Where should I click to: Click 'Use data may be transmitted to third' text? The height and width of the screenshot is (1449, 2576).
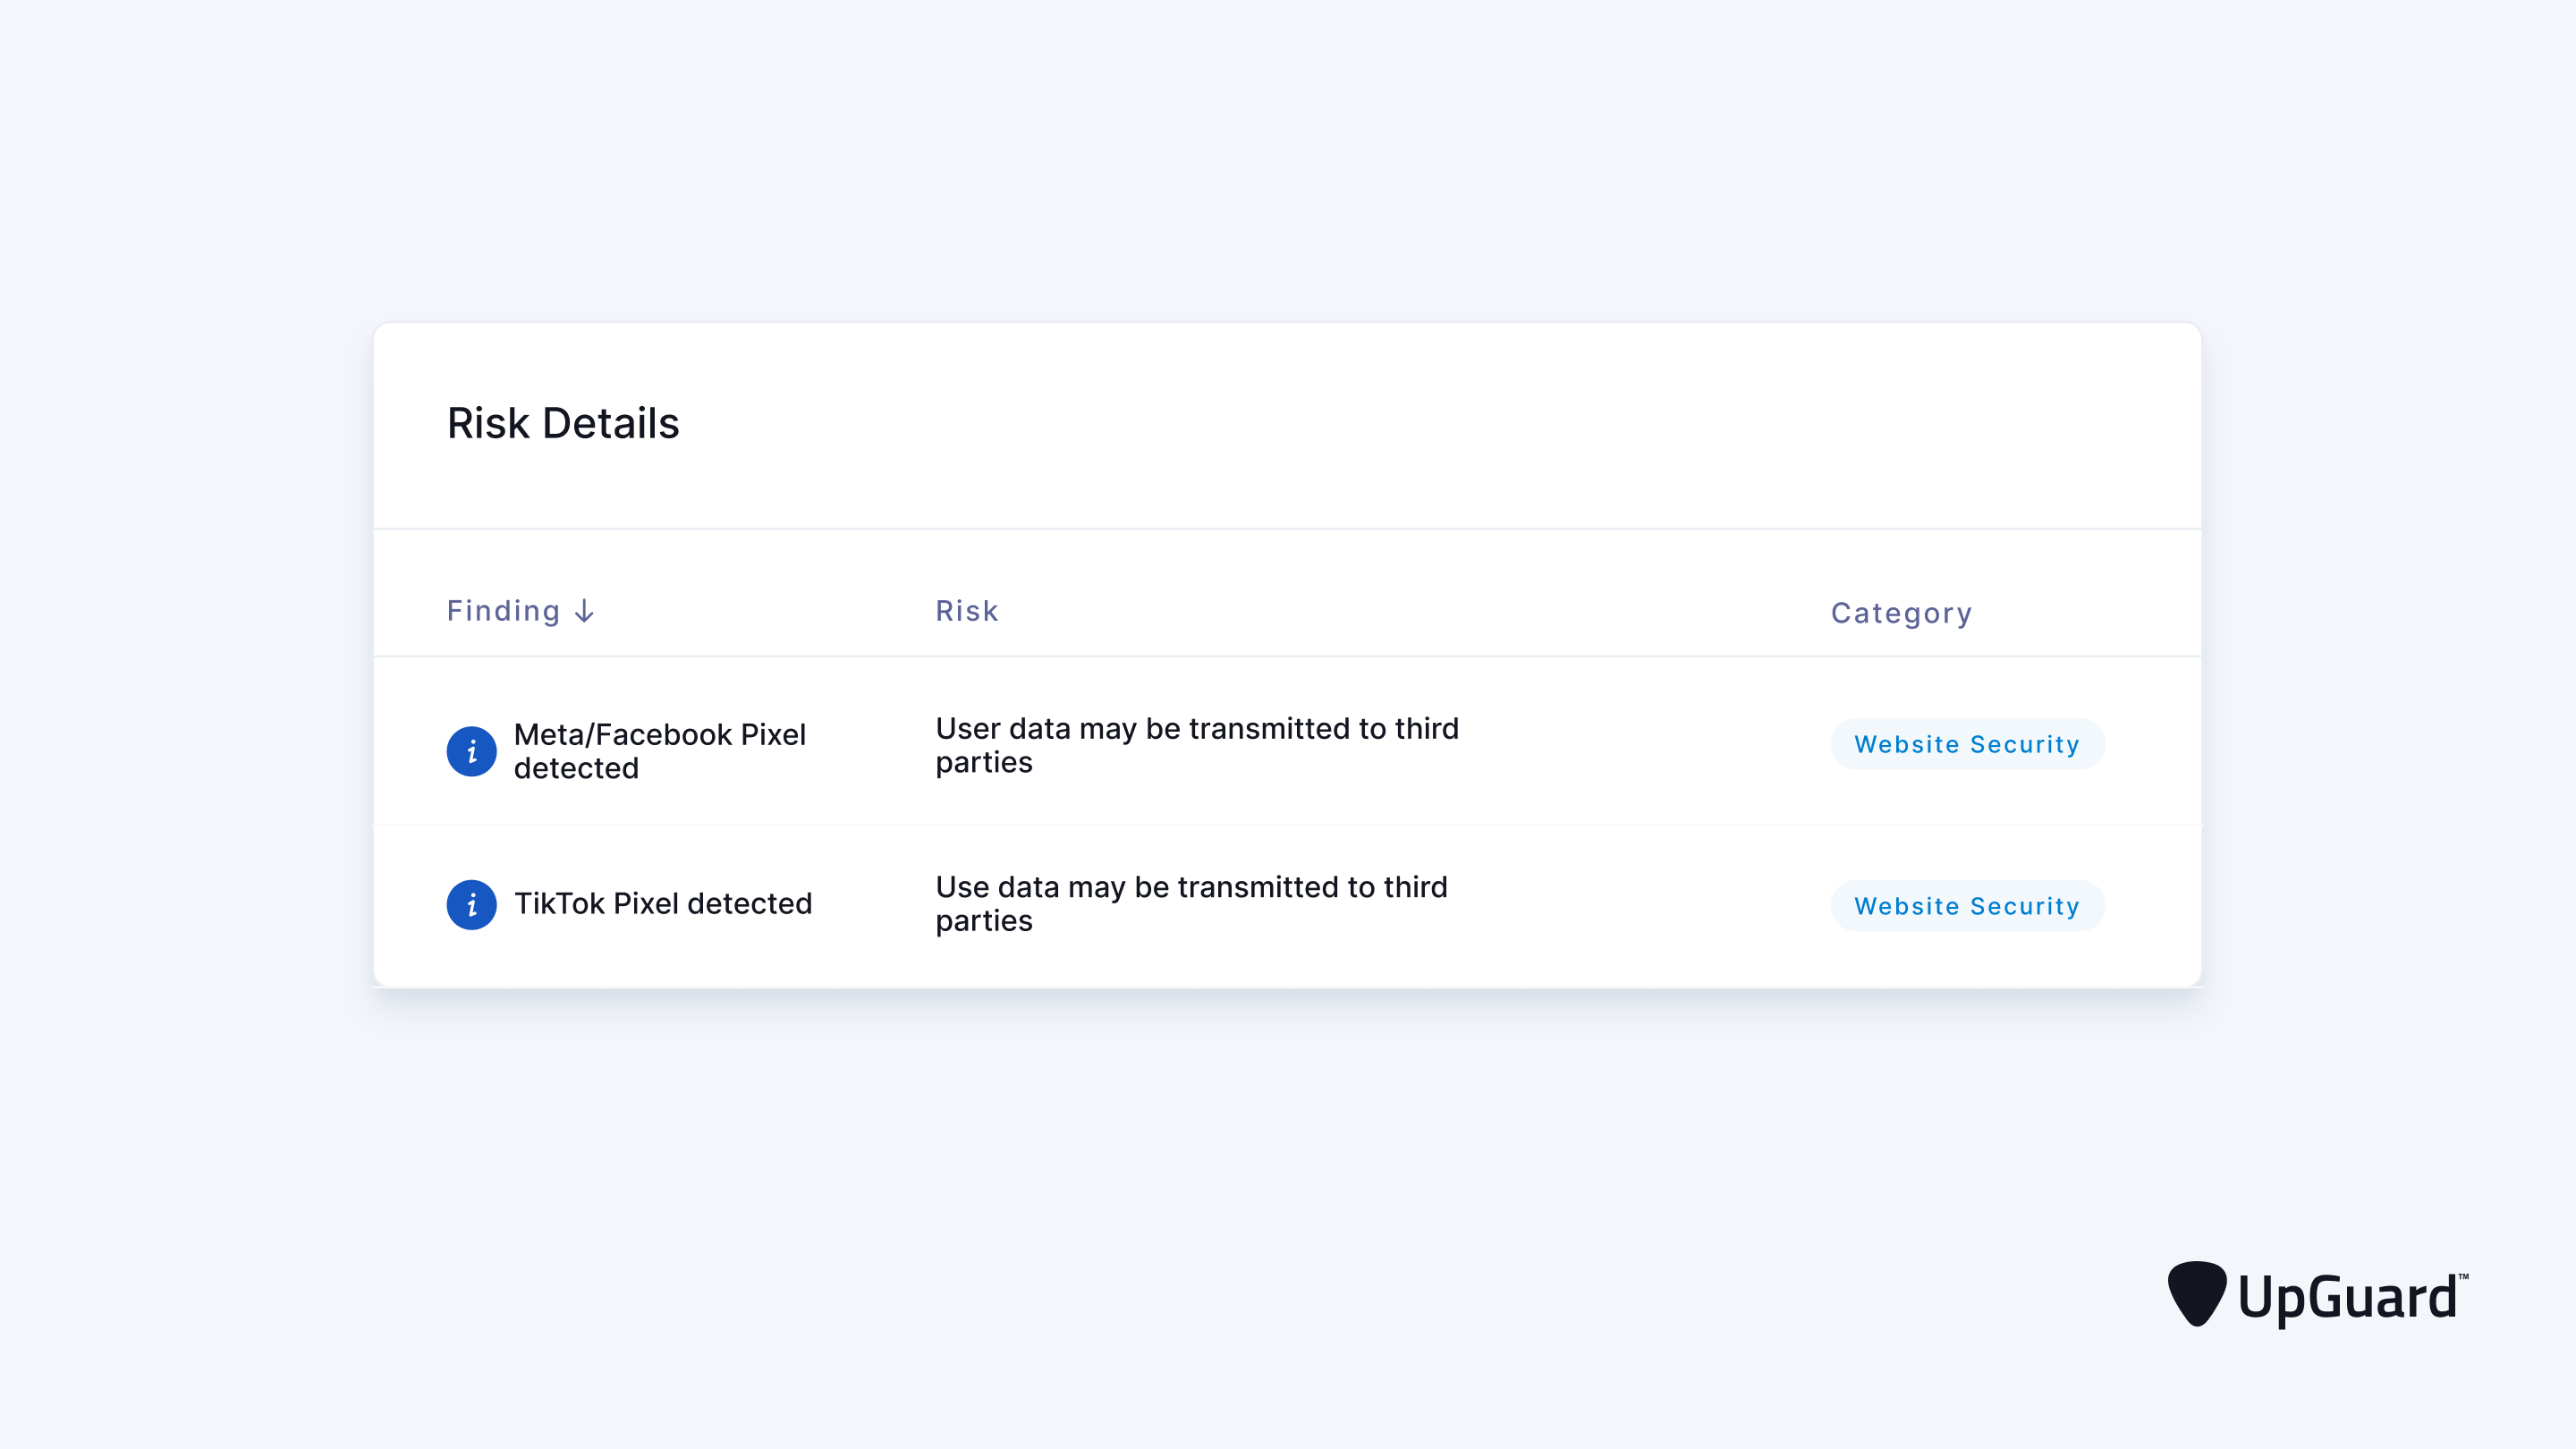click(1191, 887)
